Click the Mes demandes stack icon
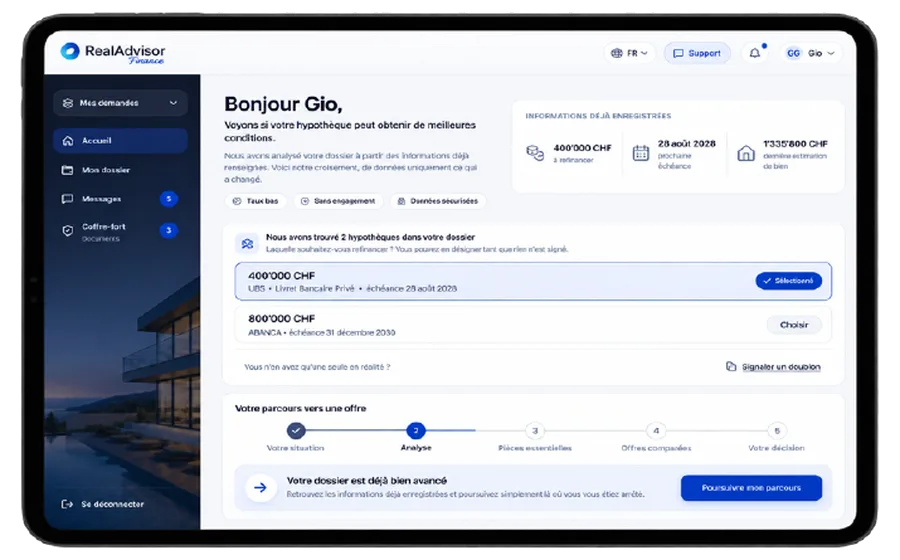Viewport: 900px width, 560px height. [68, 103]
